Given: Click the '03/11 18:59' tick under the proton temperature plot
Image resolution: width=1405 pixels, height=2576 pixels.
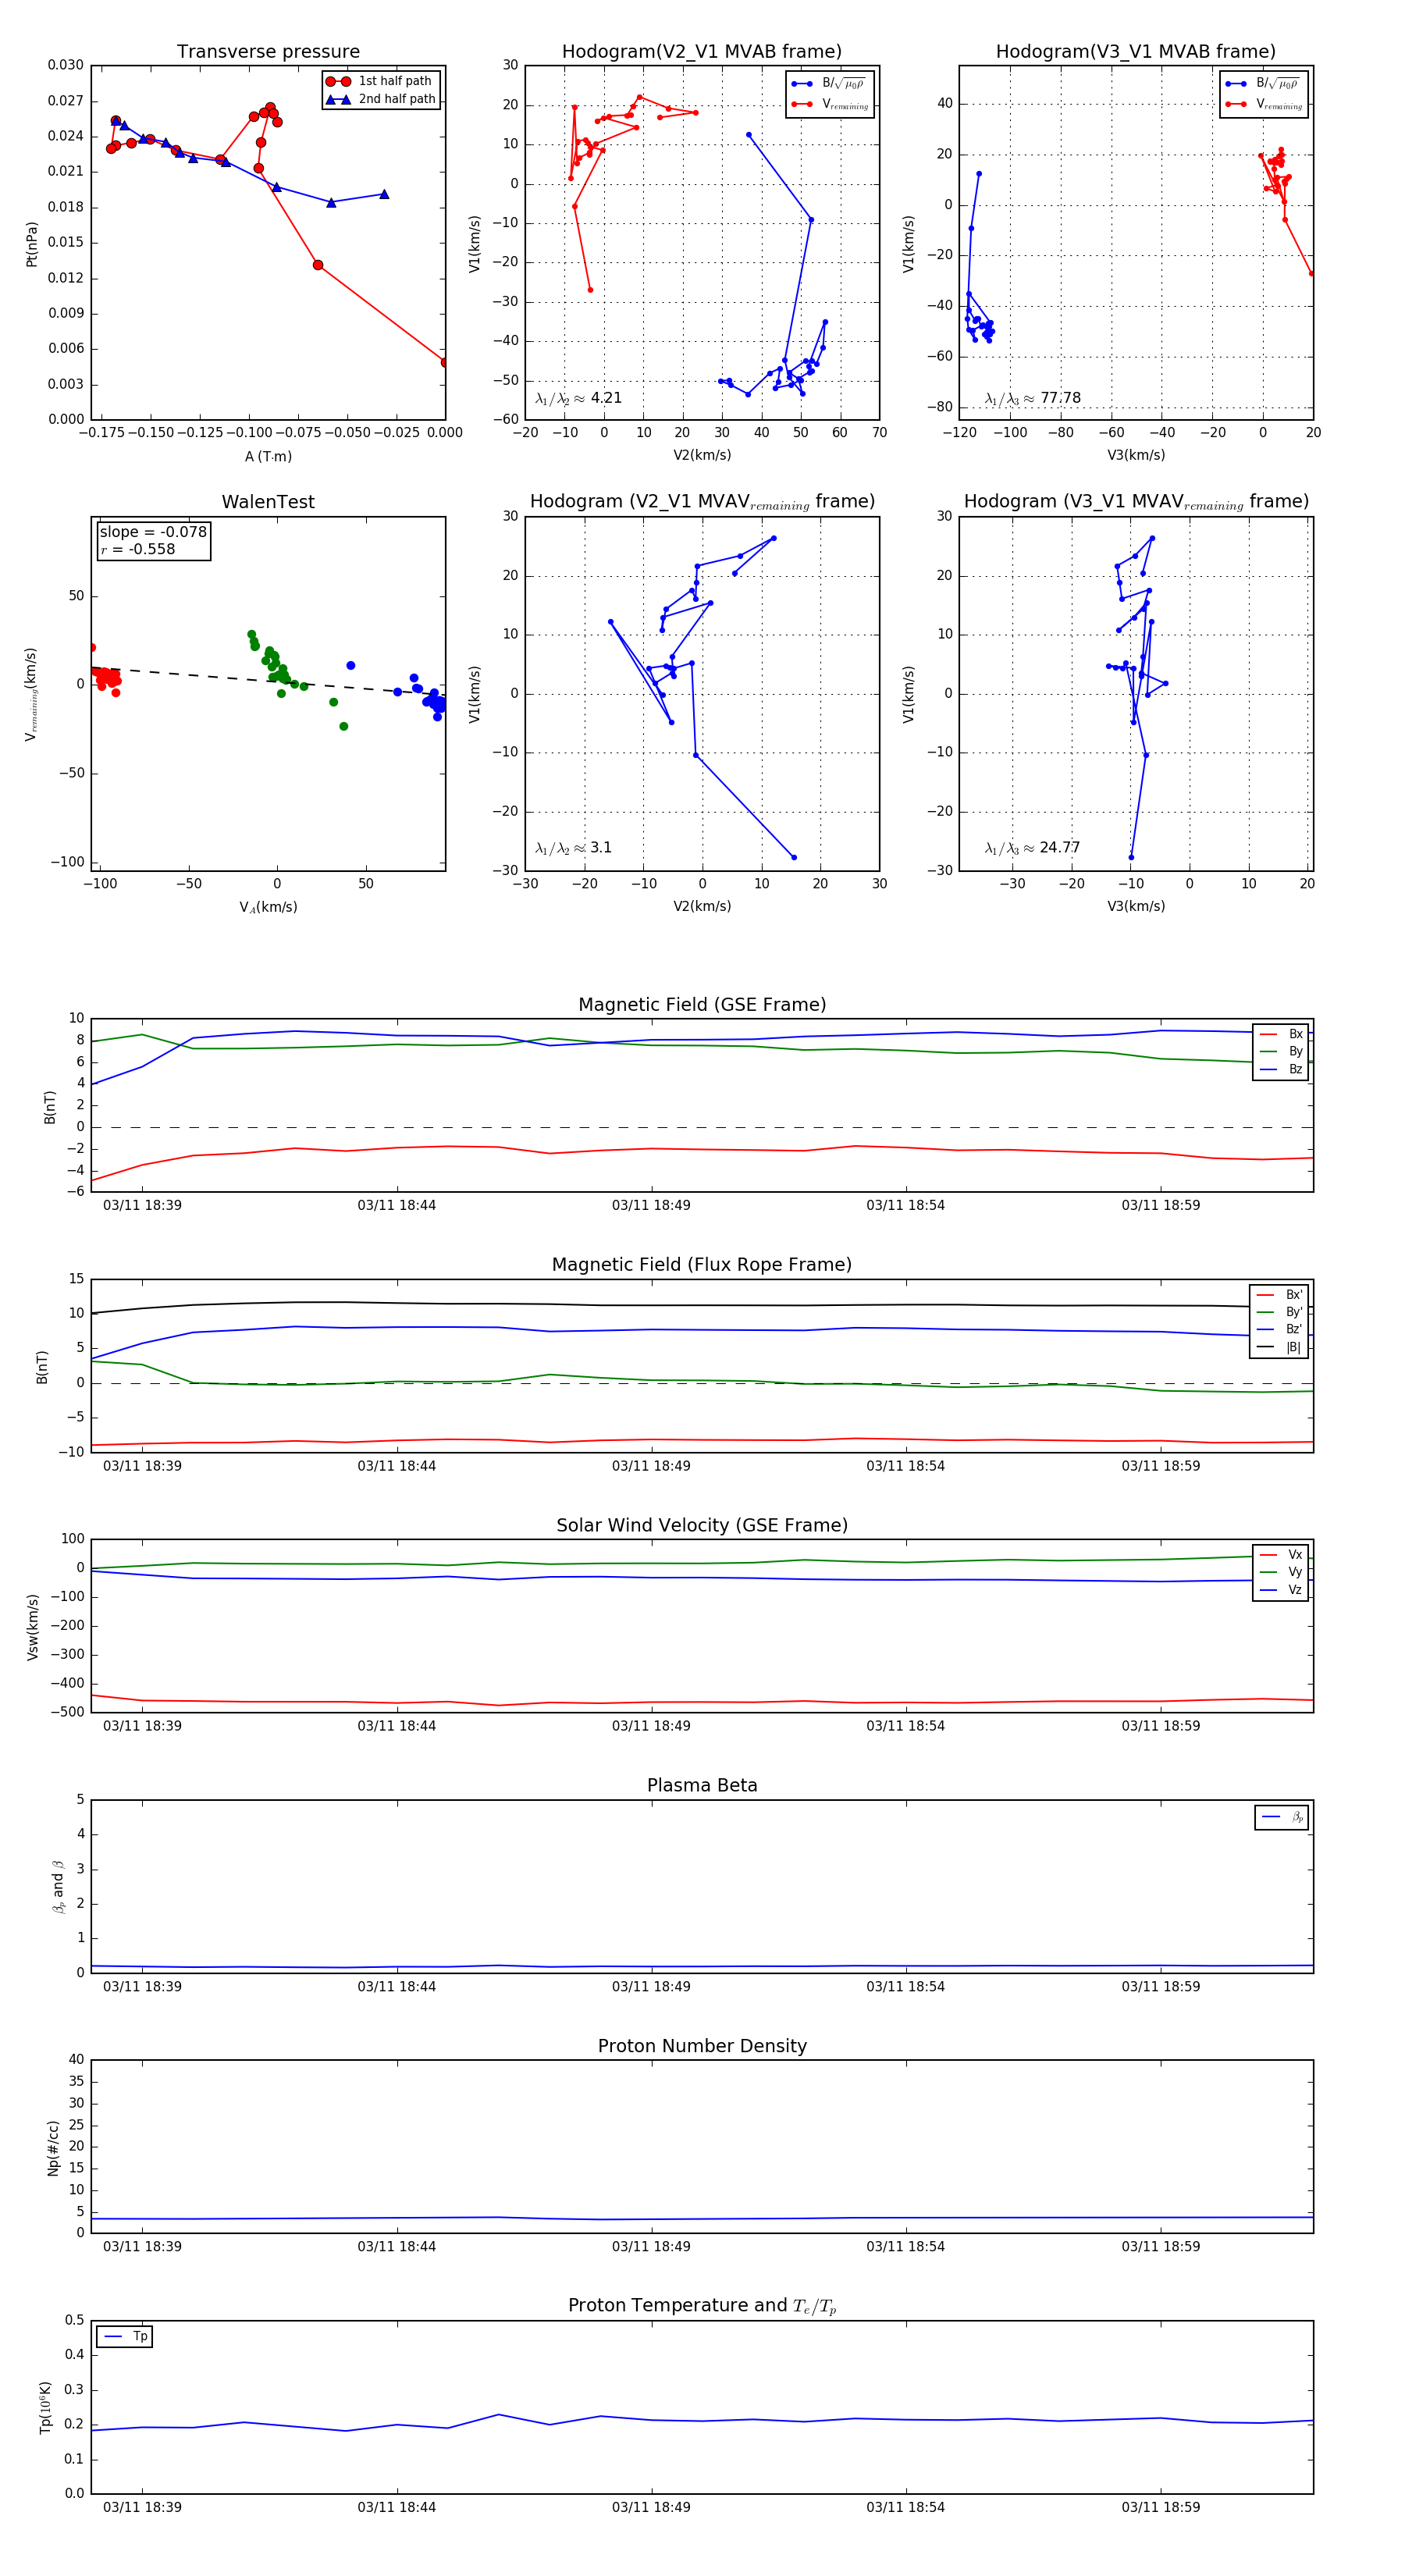Looking at the screenshot, I should tap(1160, 2507).
